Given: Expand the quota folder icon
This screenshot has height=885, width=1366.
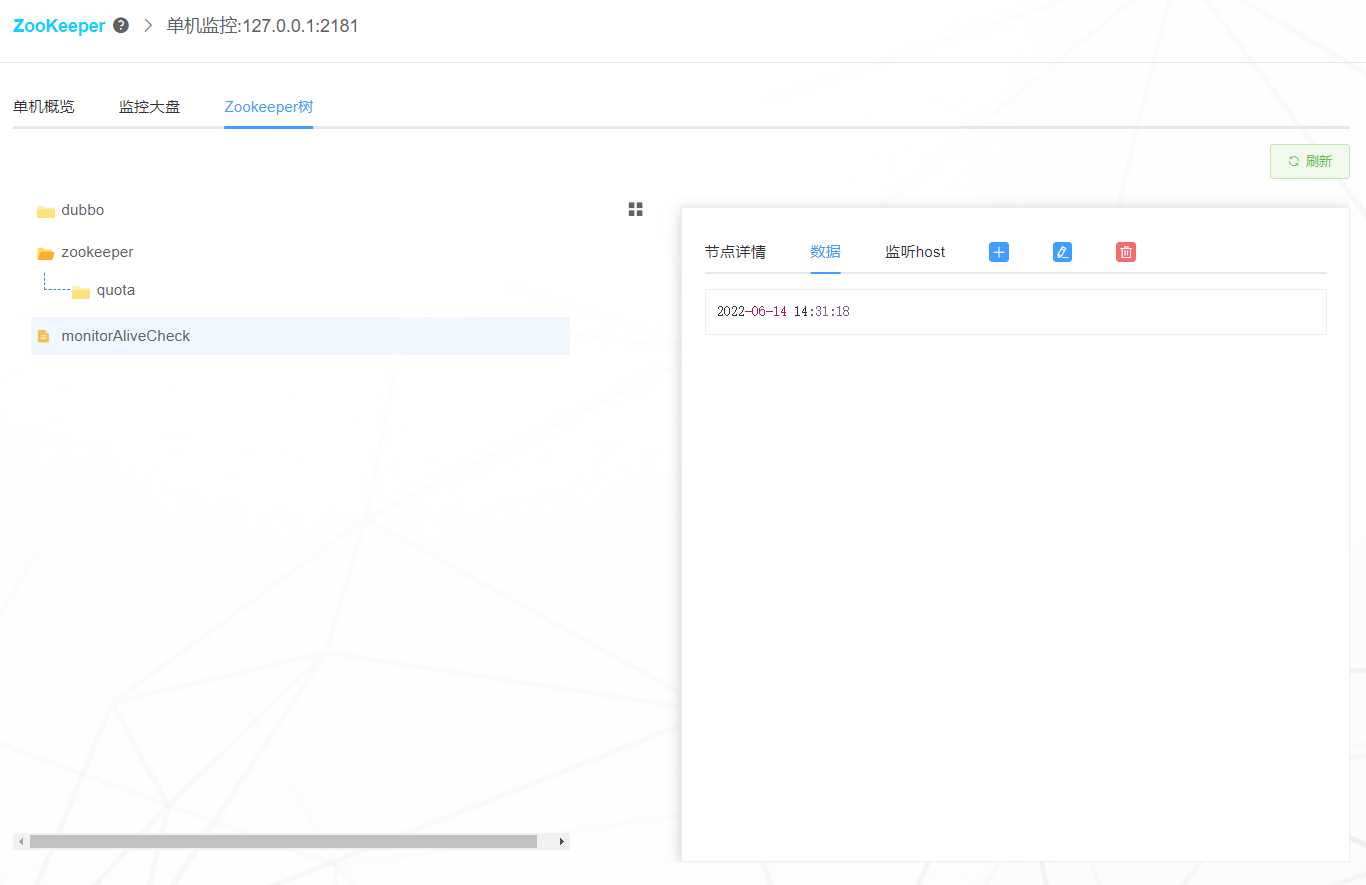Looking at the screenshot, I should click(81, 291).
